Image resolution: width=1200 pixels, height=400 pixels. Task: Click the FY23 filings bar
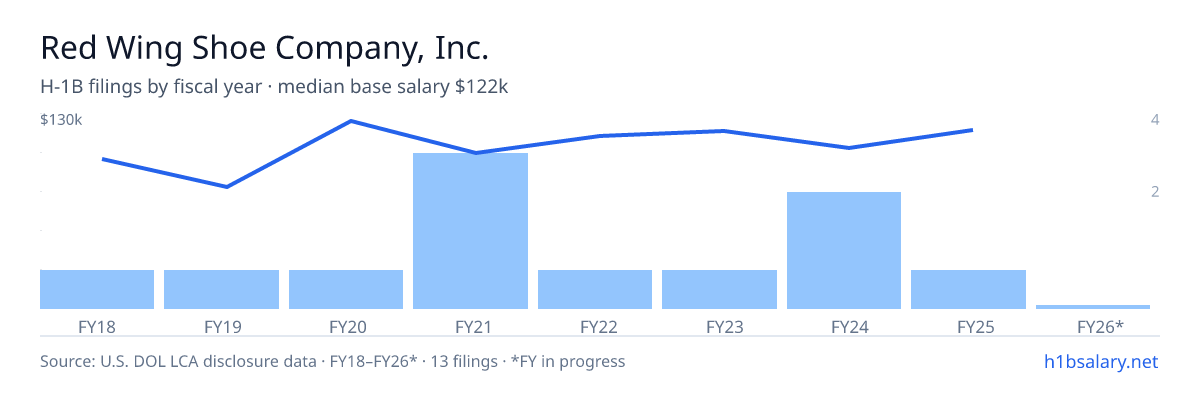pyautogui.click(x=719, y=289)
